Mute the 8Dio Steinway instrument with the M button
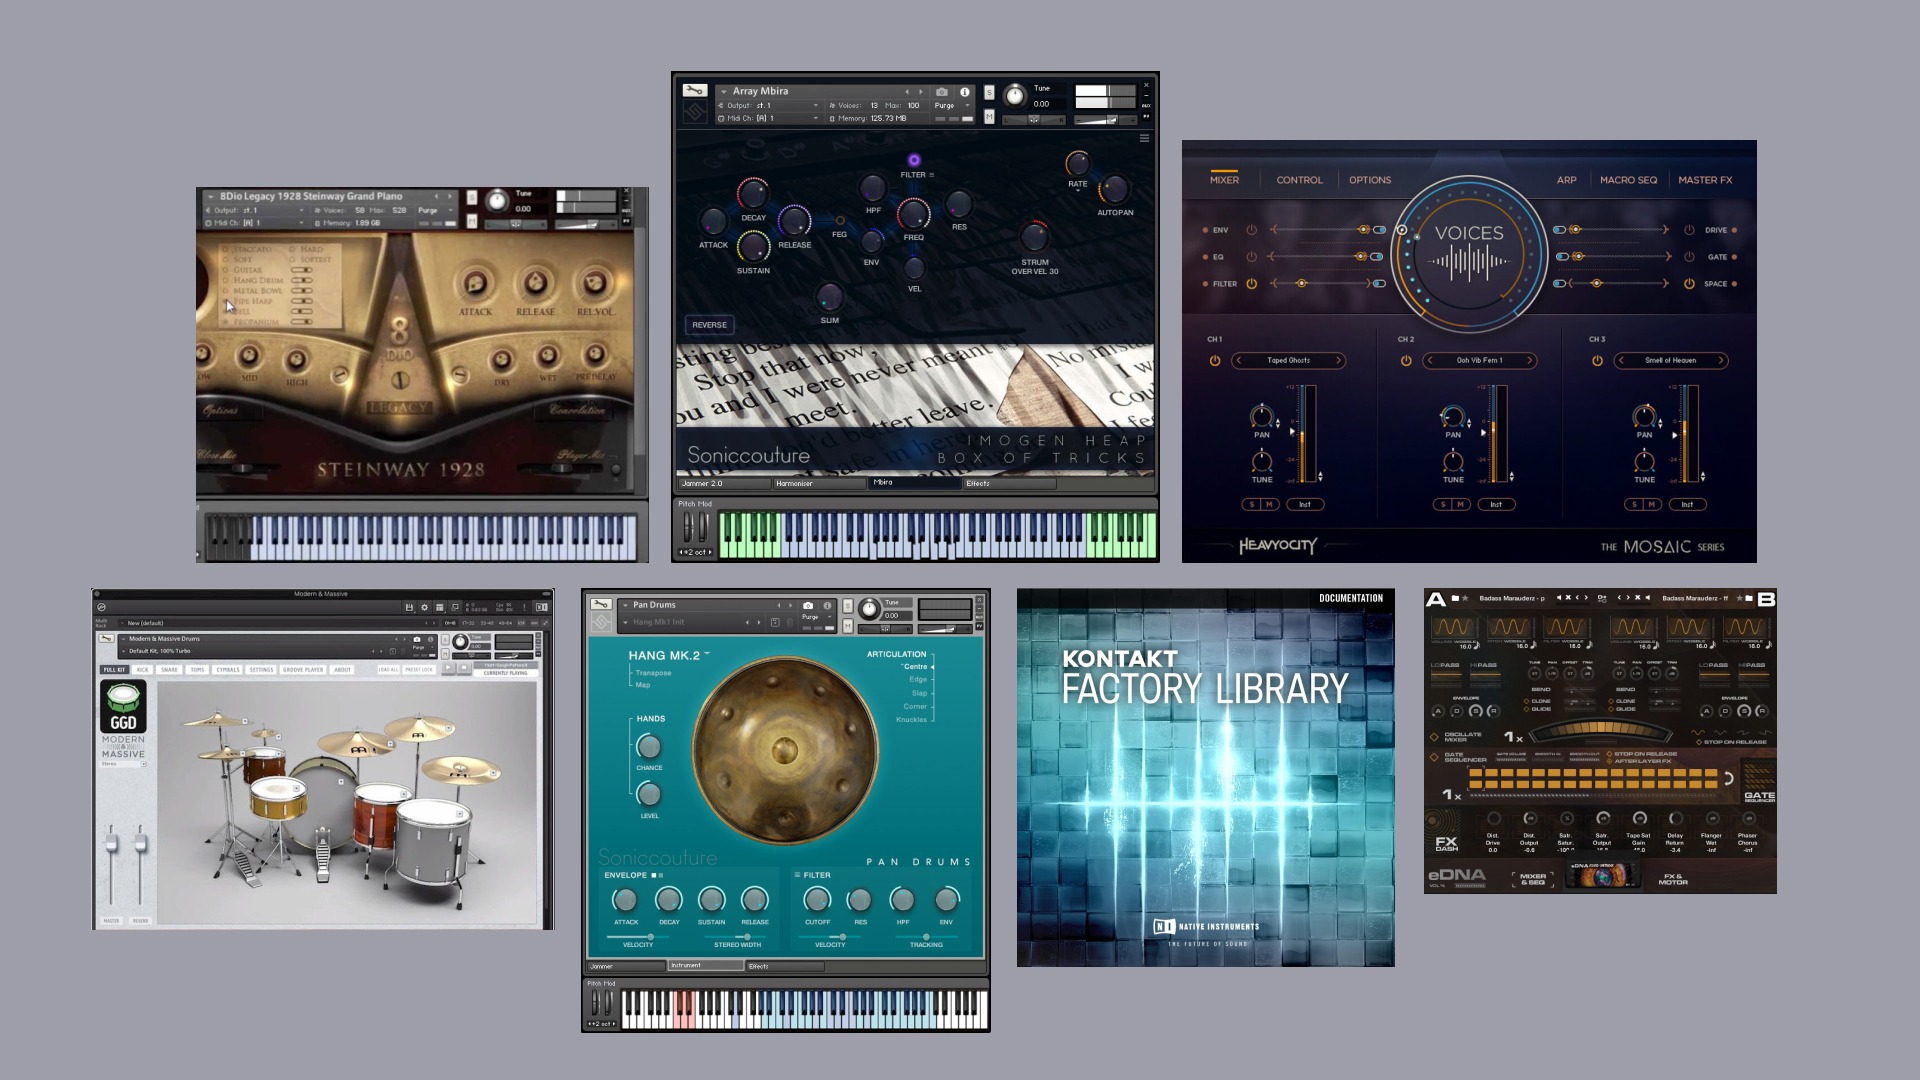This screenshot has width=1920, height=1080. pyautogui.click(x=471, y=222)
